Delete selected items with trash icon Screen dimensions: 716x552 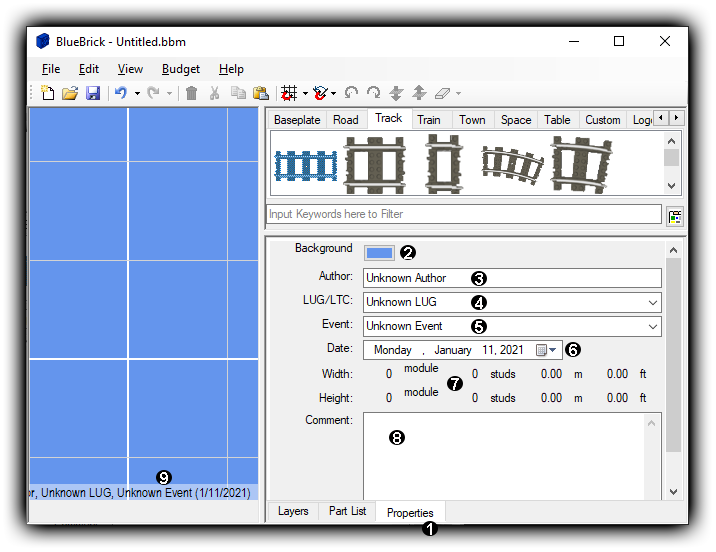[192, 93]
